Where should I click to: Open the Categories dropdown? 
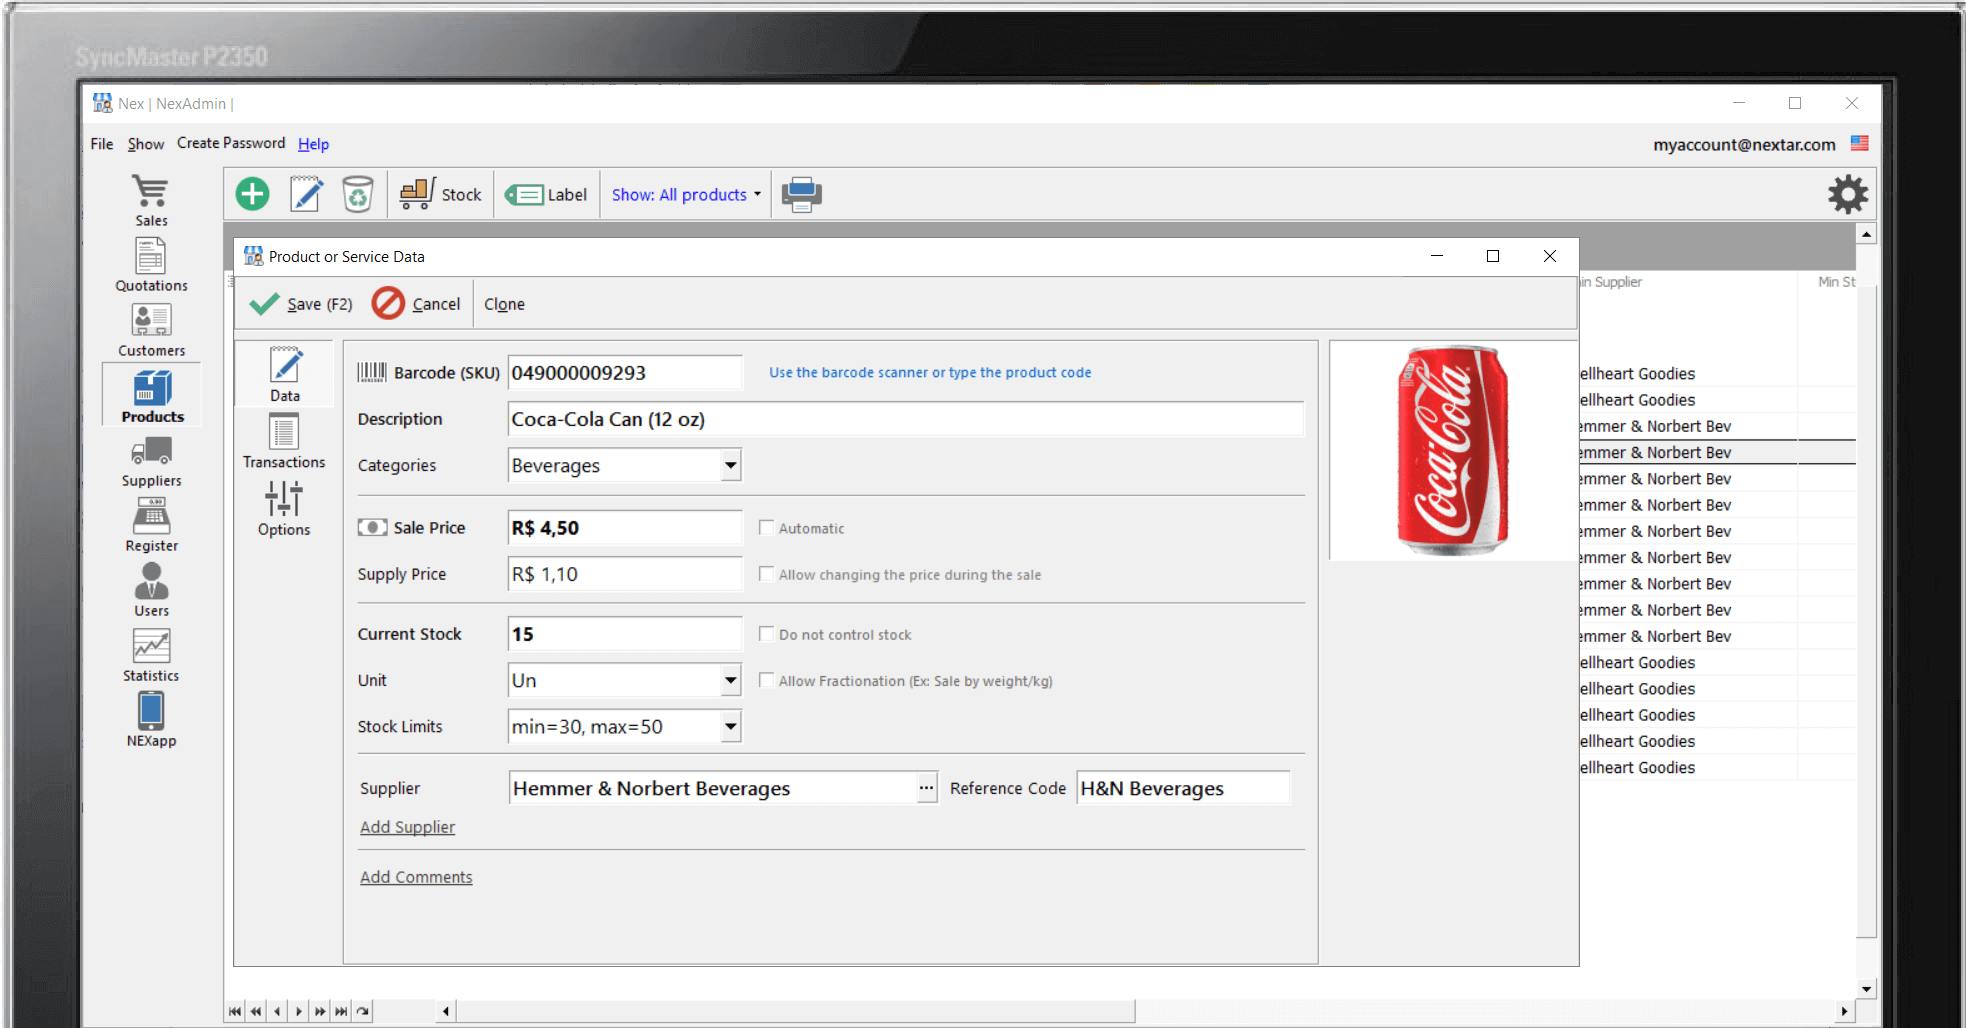click(x=731, y=465)
